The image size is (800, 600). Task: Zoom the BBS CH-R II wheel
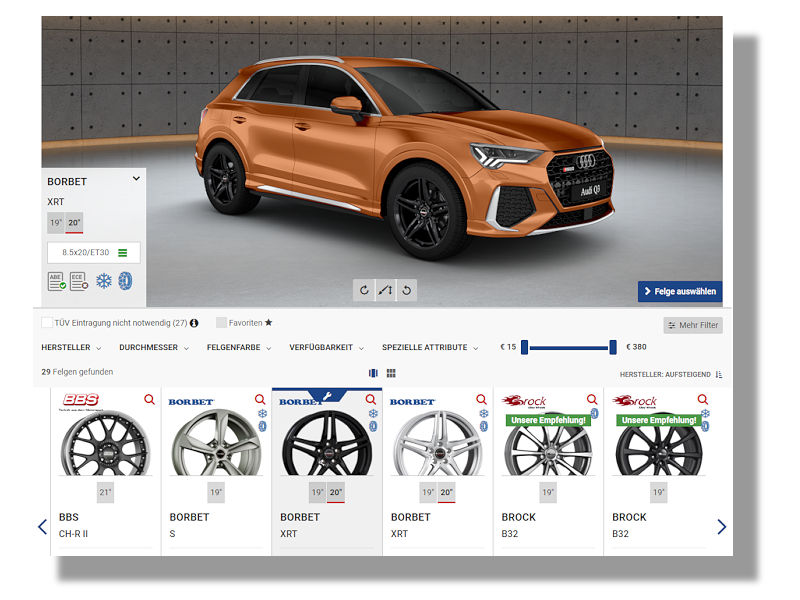pos(149,399)
